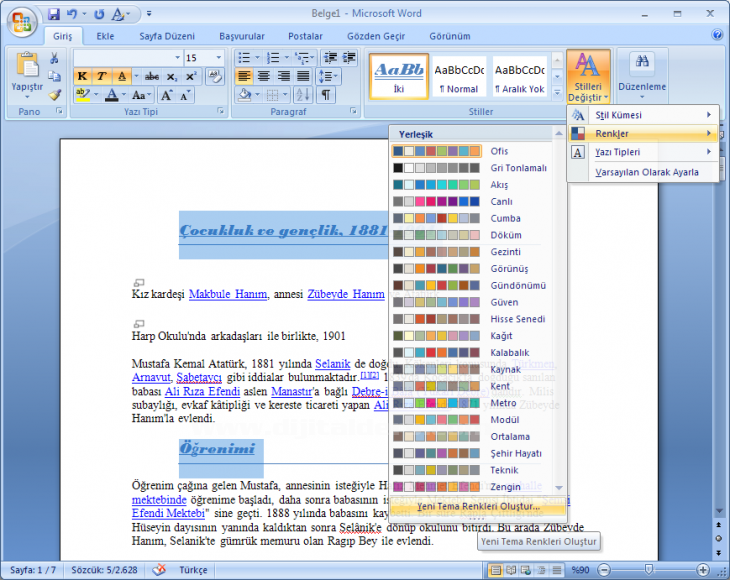Switch to the Sayfa Düzeni tab
The width and height of the screenshot is (730, 580).
point(165,36)
